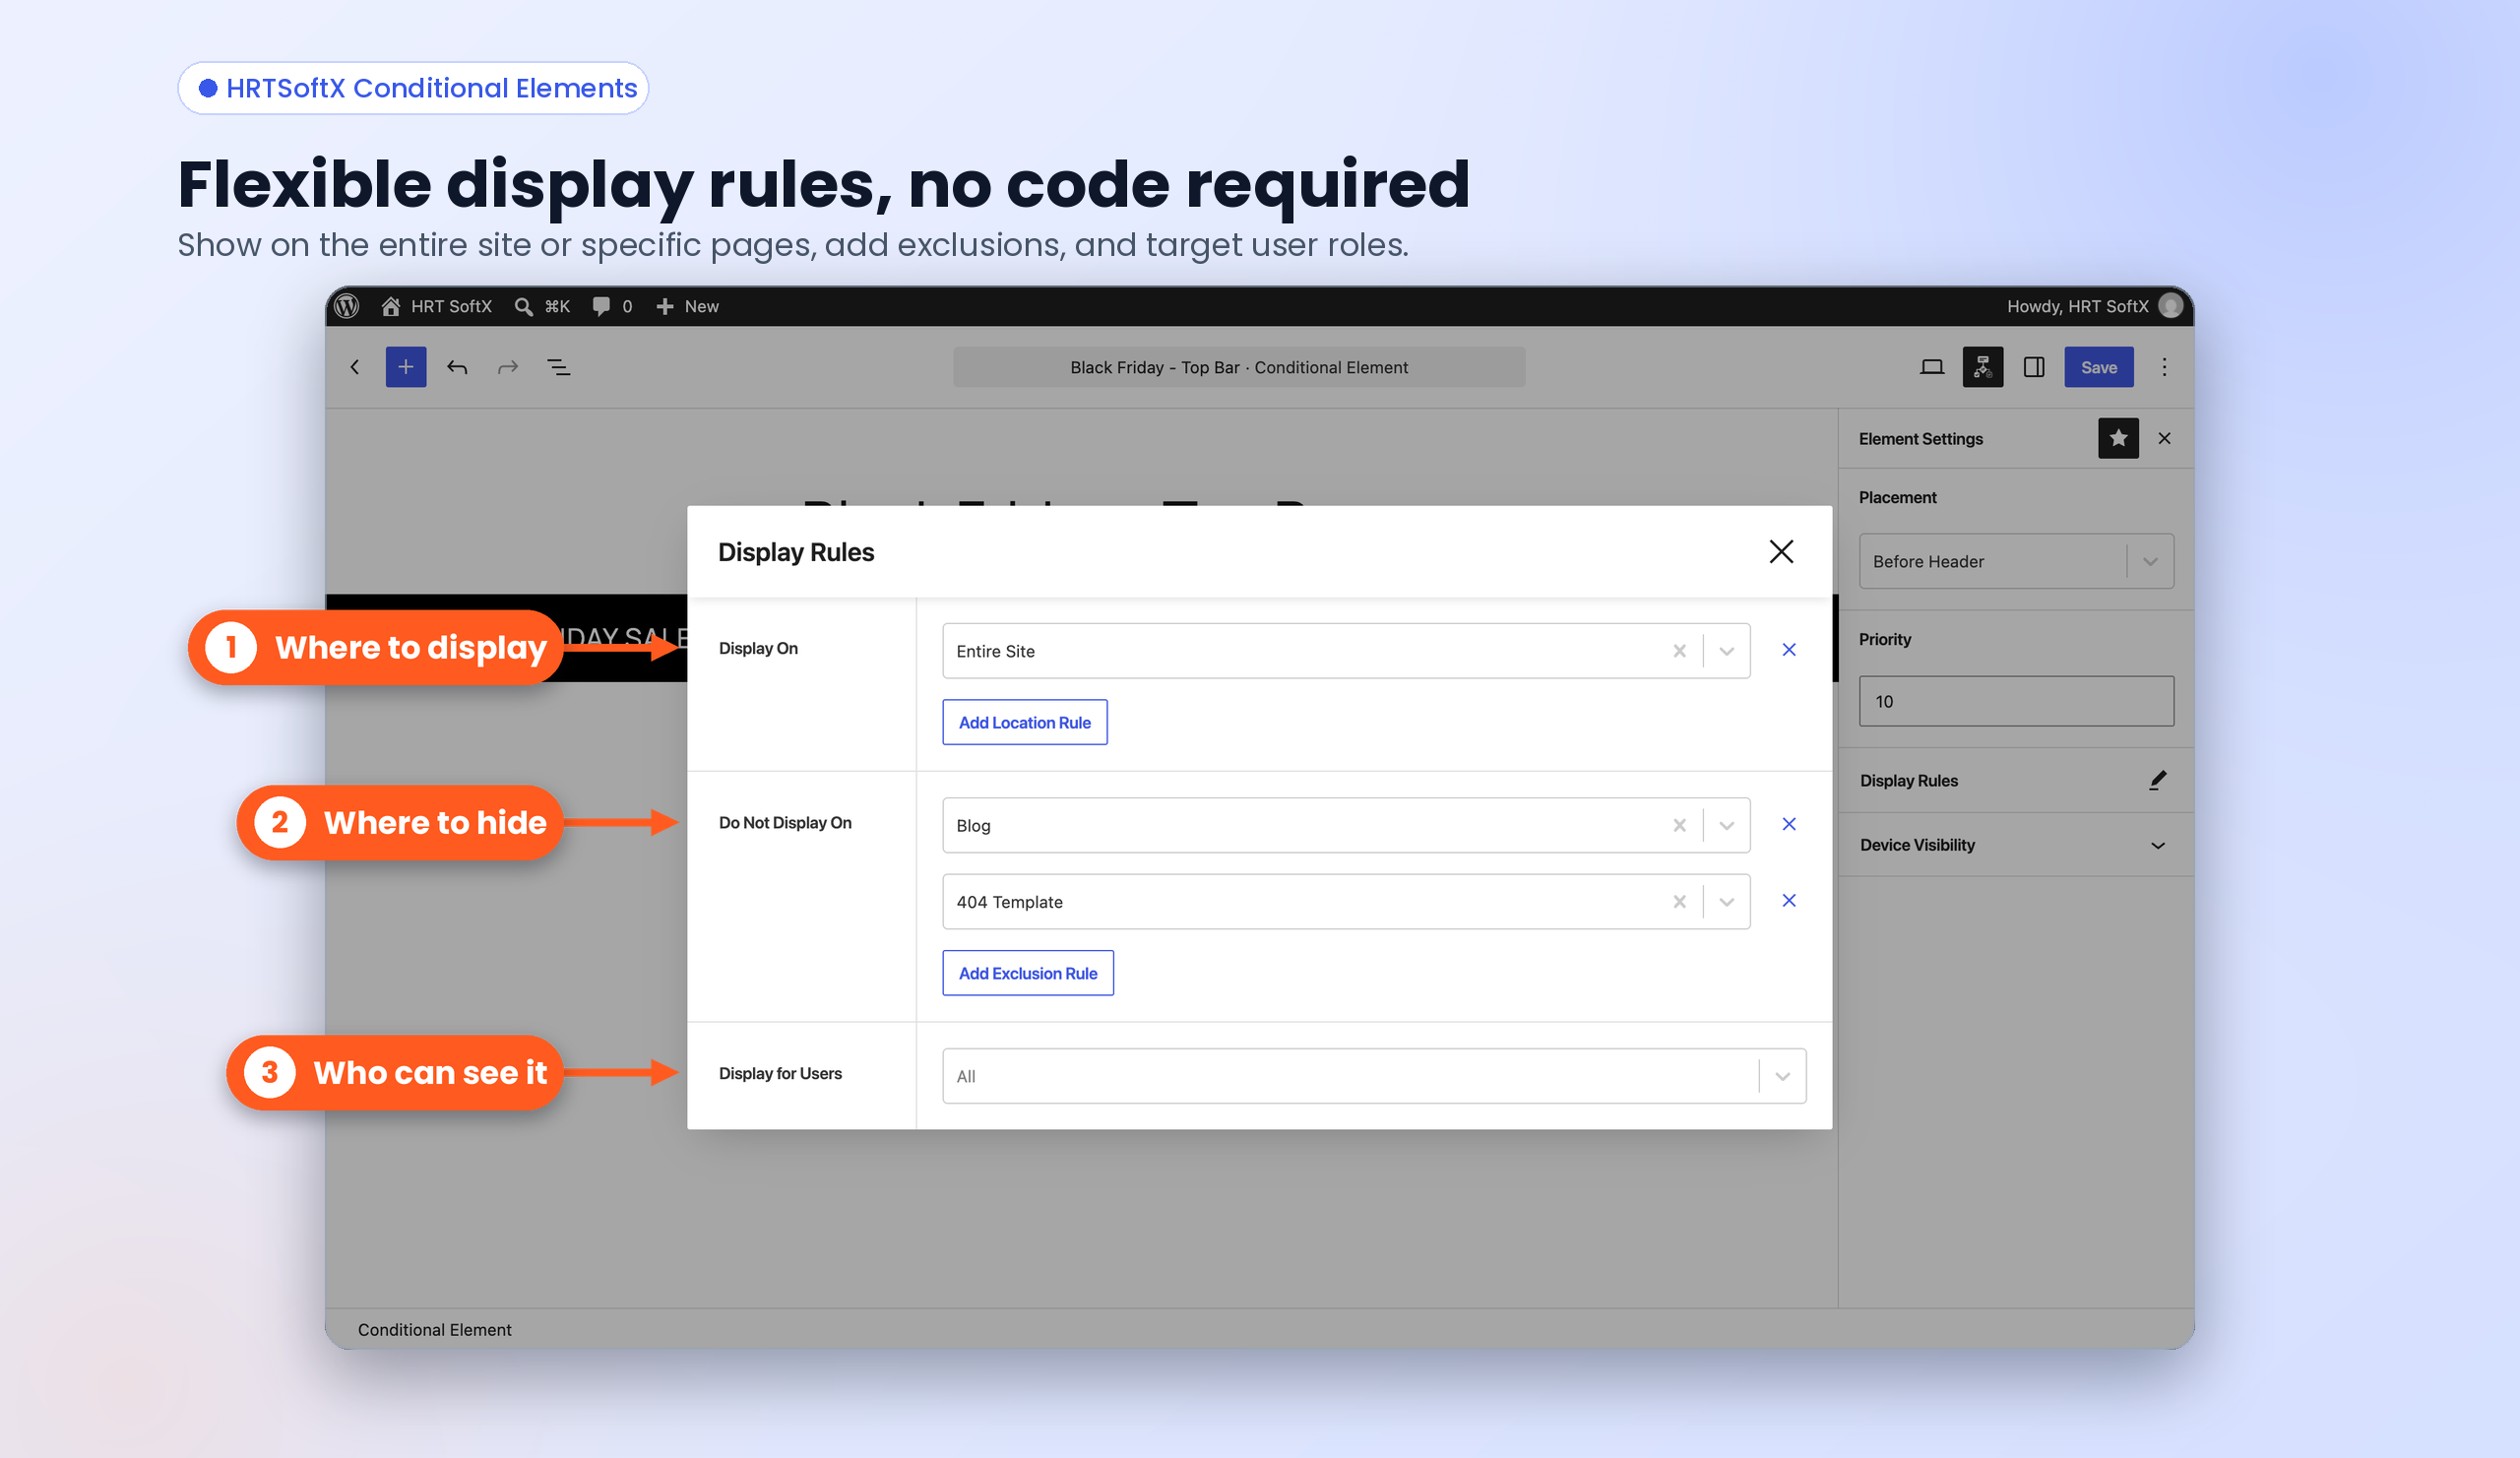Screen dimensions: 2520x1458
Task: Open the document overview list view
Action: tap(559, 367)
